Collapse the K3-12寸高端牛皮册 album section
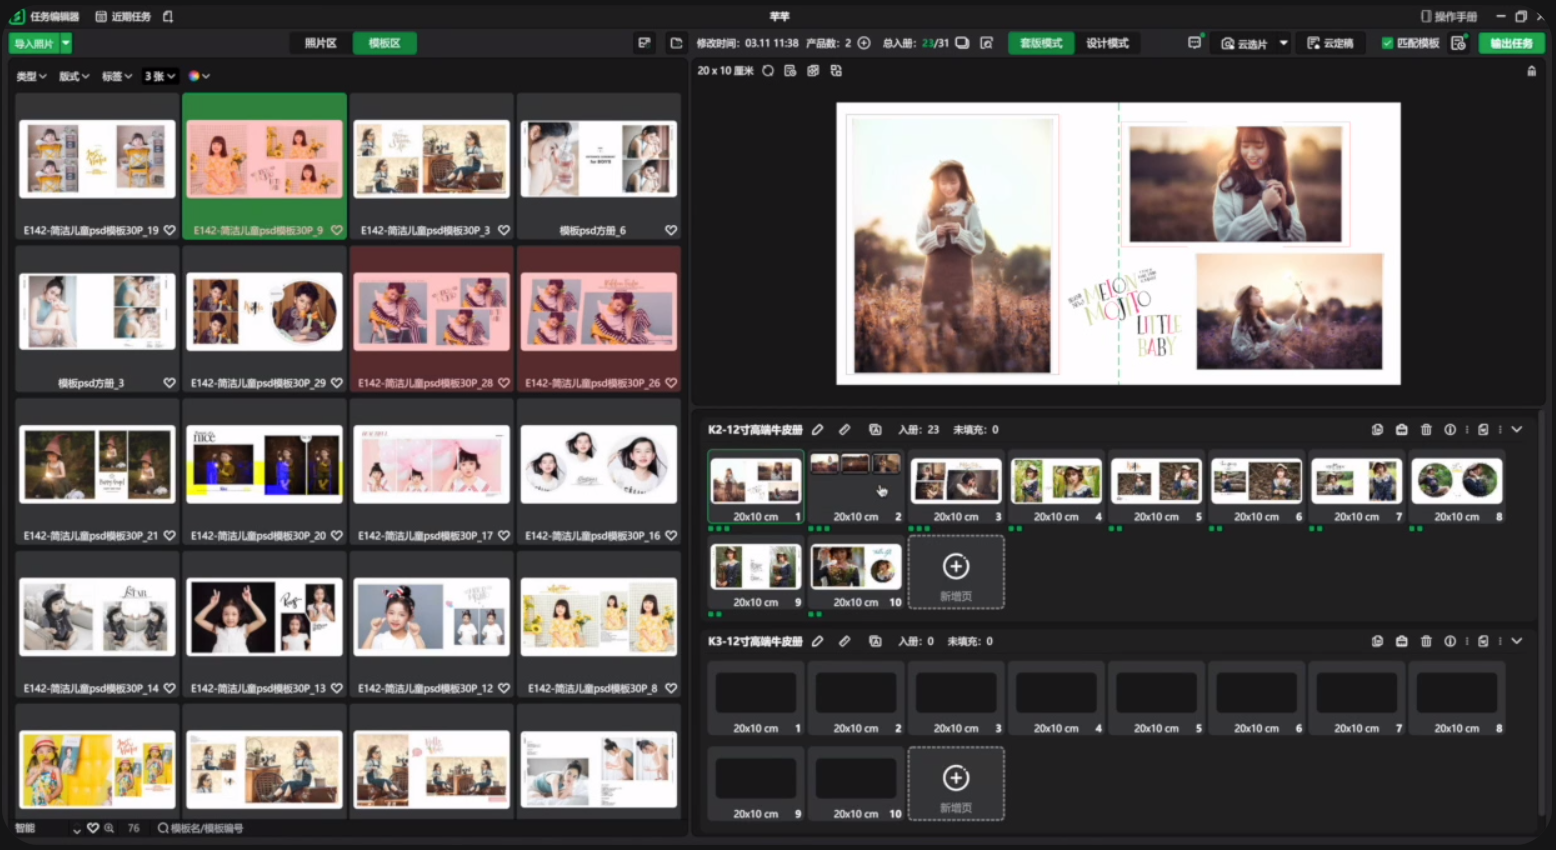This screenshot has height=850, width=1556. [x=1517, y=641]
